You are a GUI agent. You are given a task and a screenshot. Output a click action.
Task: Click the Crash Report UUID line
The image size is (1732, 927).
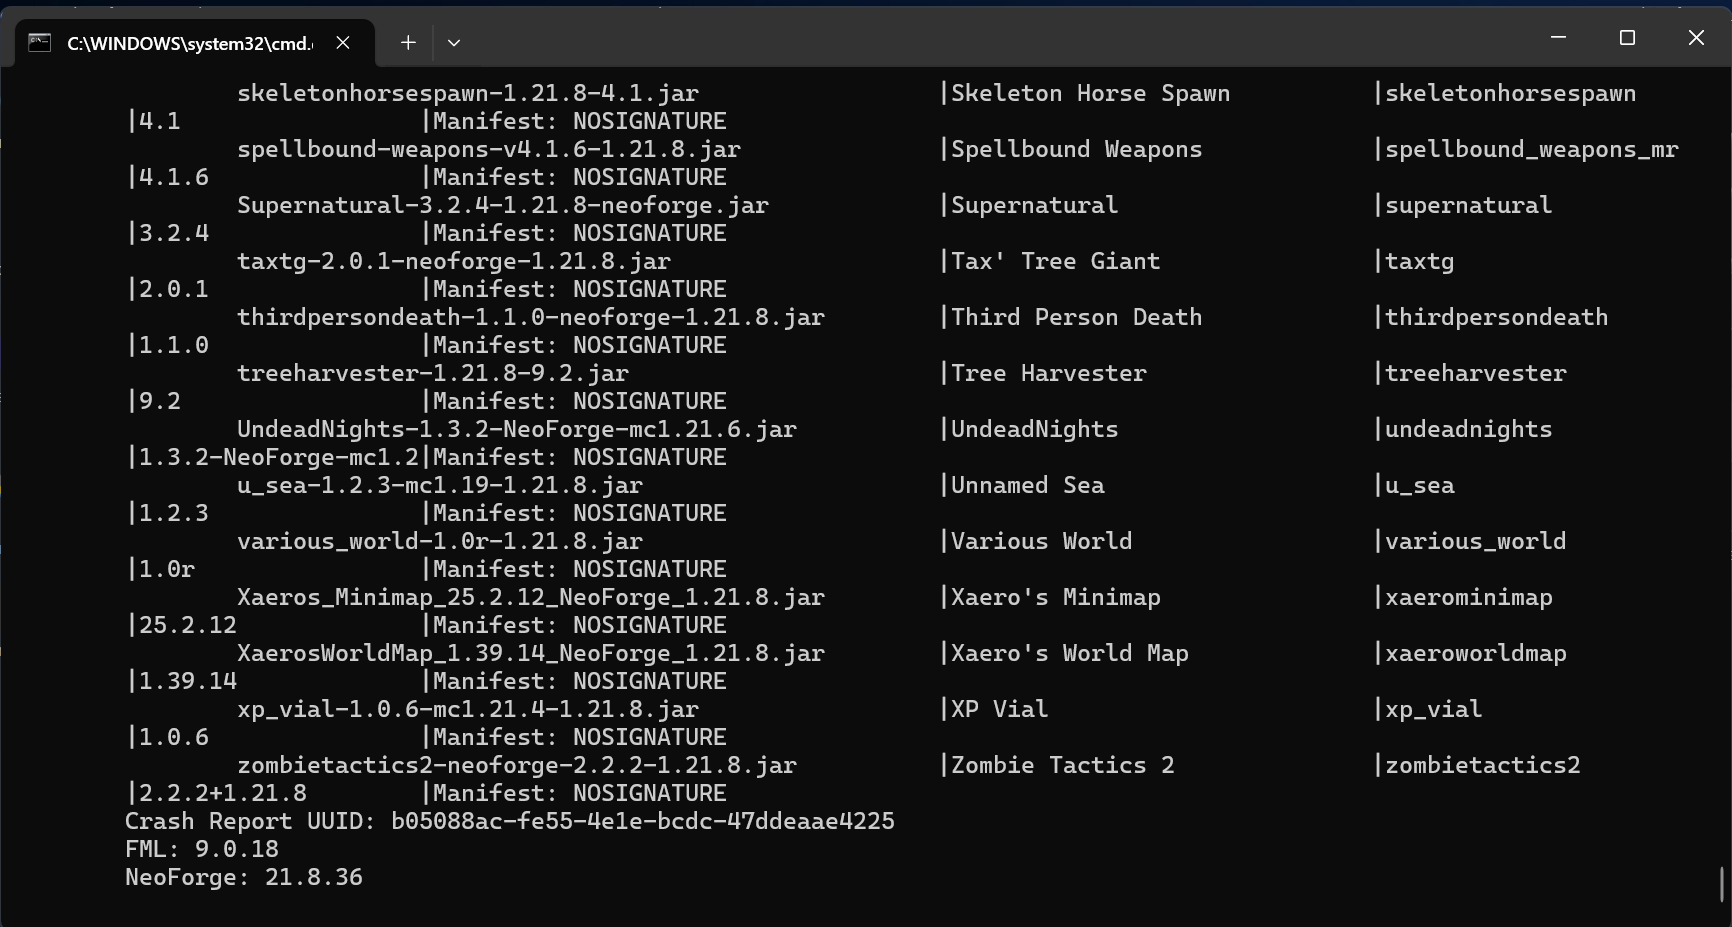[x=510, y=821]
